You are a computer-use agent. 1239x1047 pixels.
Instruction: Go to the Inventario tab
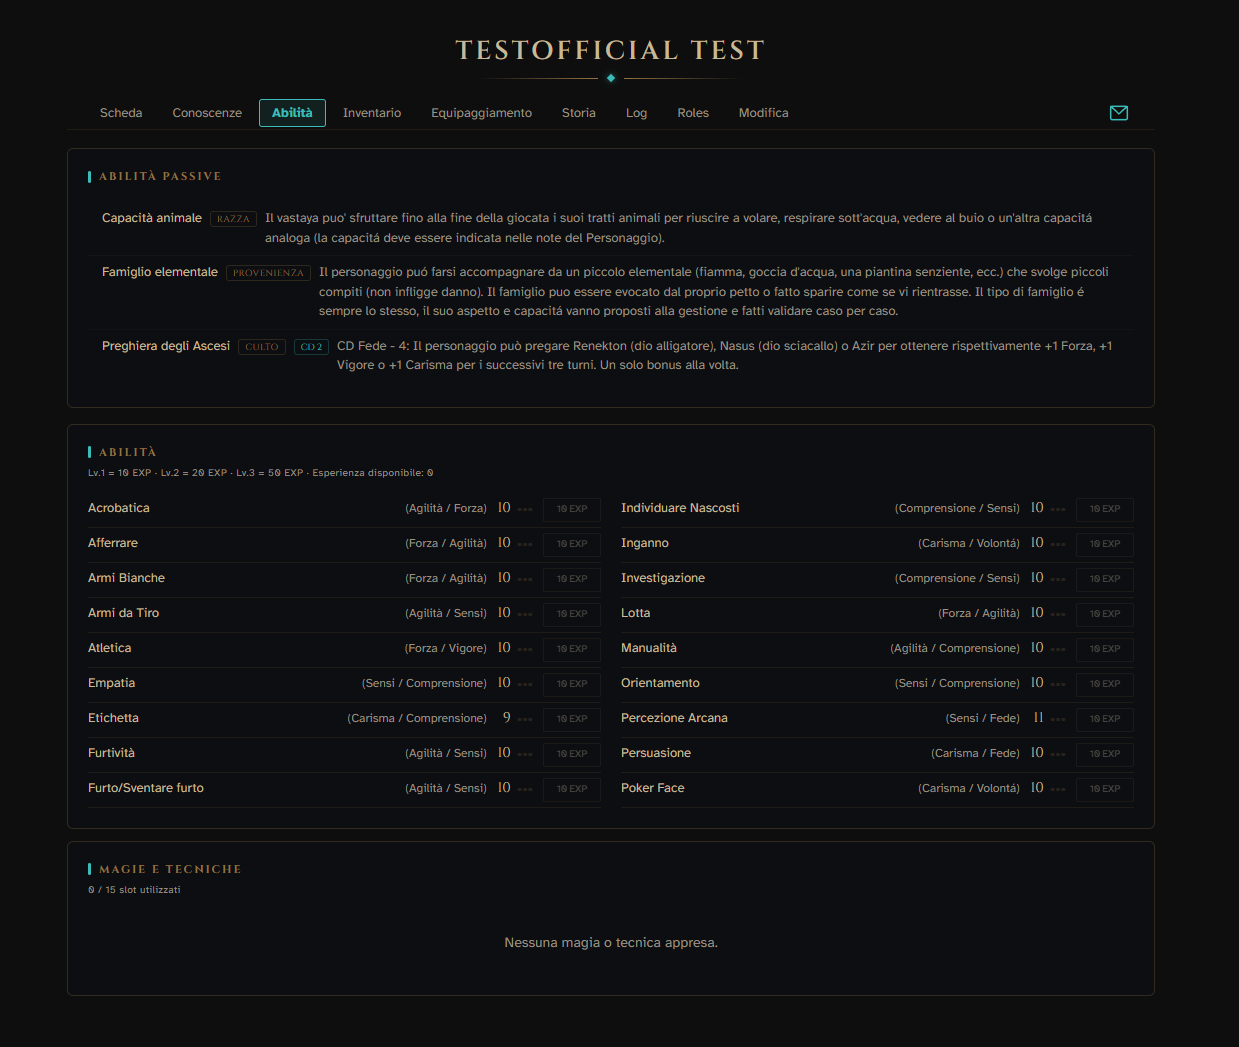pyautogui.click(x=372, y=113)
